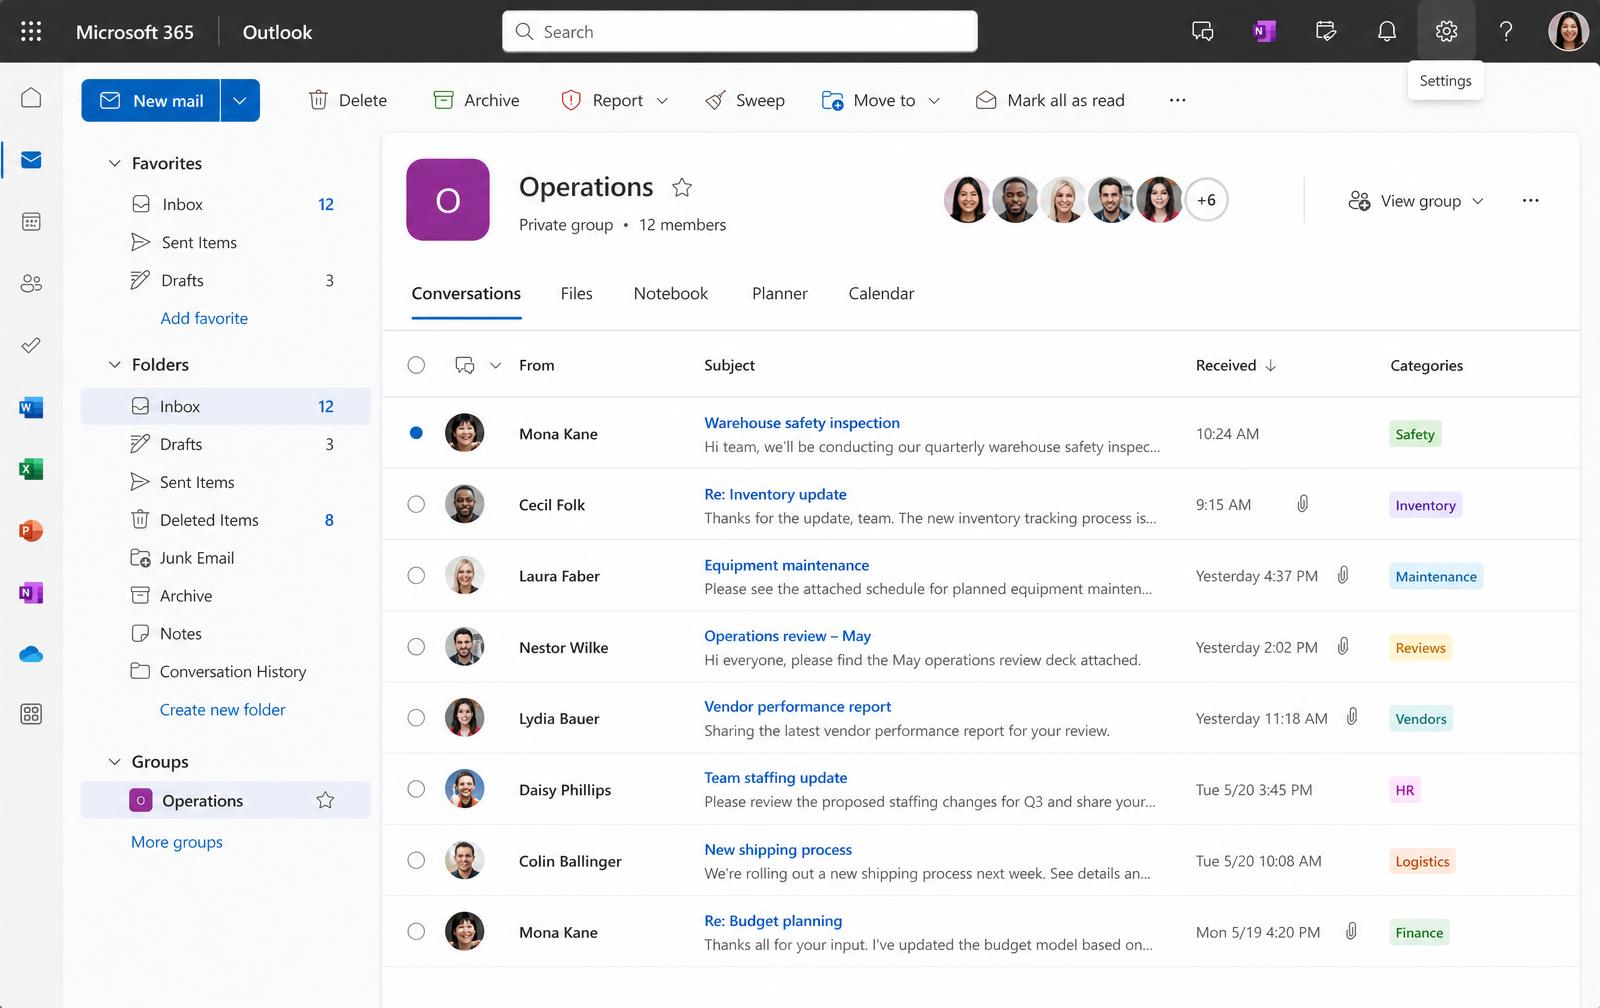Open the Microsoft 365 app launcher grid

click(31, 31)
